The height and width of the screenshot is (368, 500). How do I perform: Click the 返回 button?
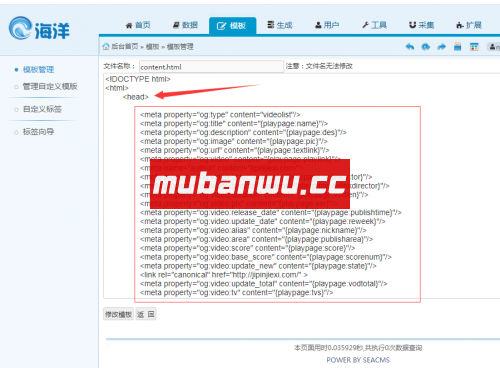(146, 314)
